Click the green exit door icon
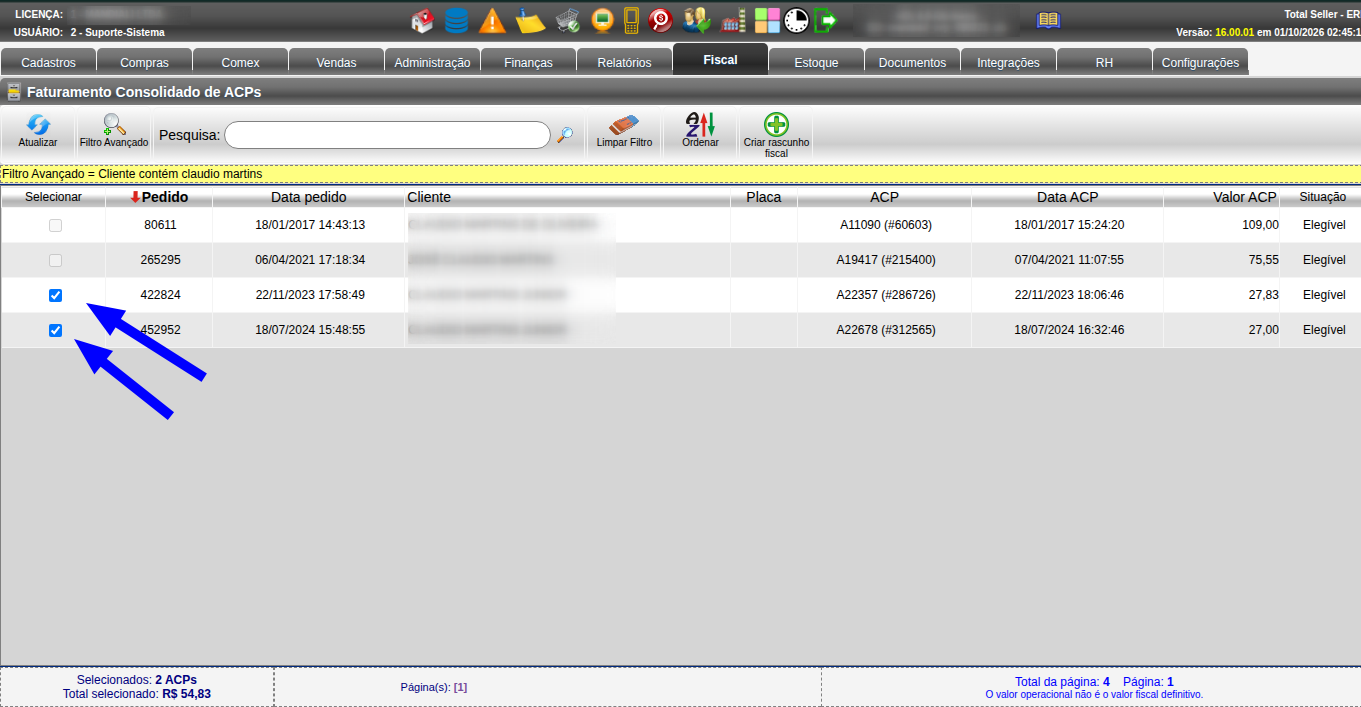Screen dimensions: 1361x707 point(826,21)
